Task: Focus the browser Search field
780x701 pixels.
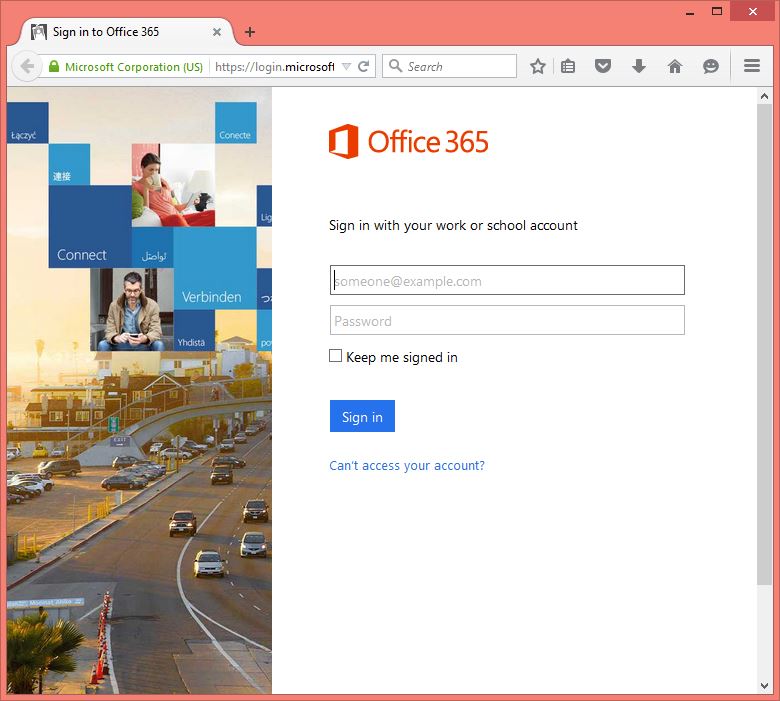Action: [x=449, y=66]
